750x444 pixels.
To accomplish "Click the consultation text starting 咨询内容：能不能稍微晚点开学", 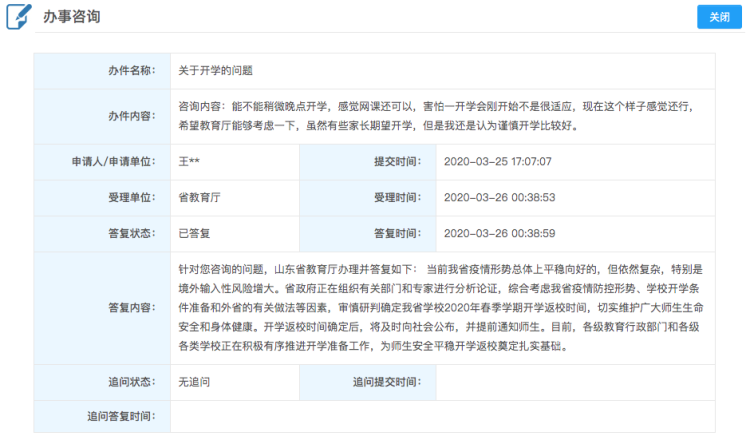I will pos(435,116).
